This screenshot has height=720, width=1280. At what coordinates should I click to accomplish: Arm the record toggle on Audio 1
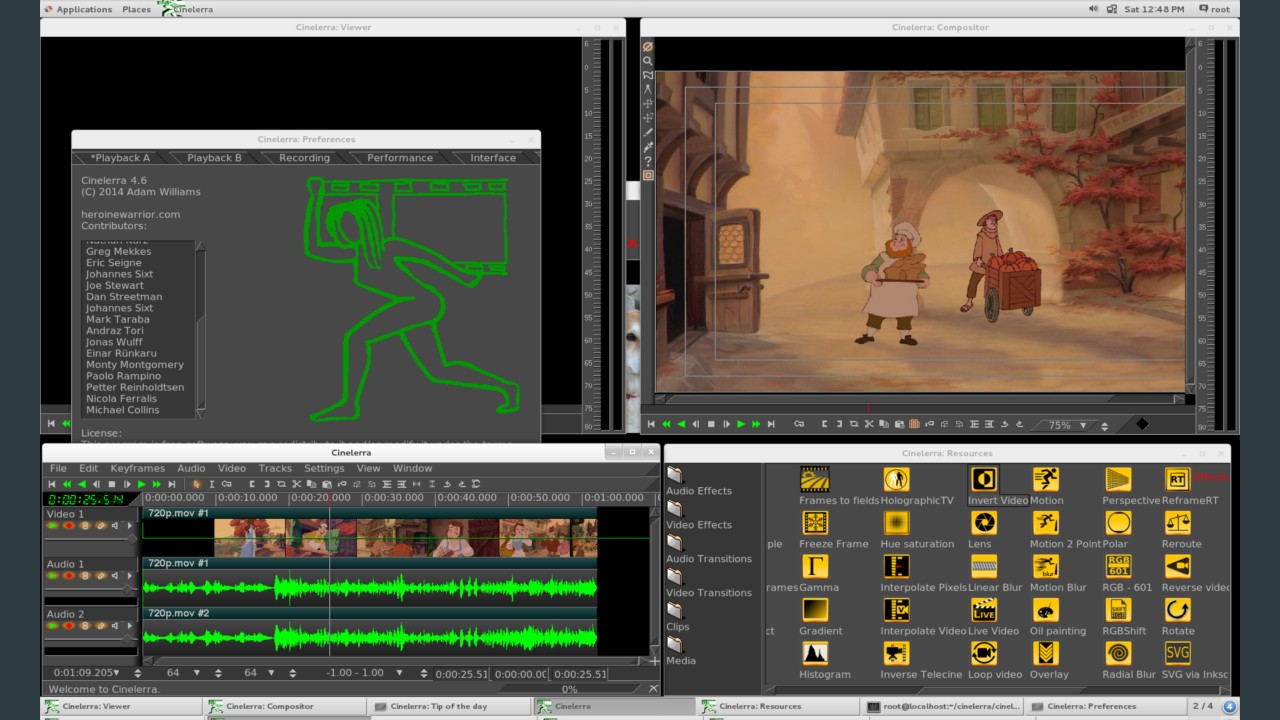69,575
